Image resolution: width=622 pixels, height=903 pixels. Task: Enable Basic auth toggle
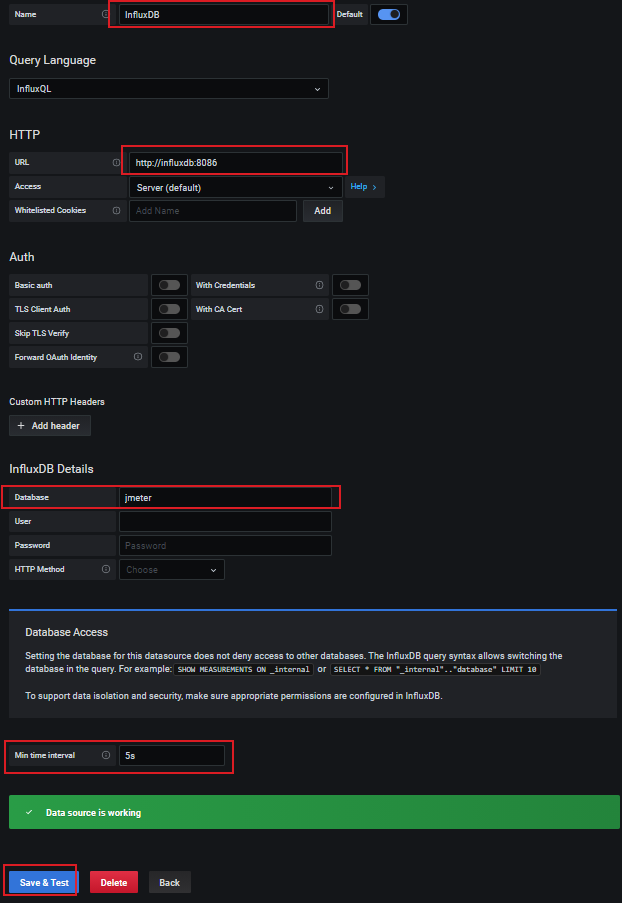pyautogui.click(x=169, y=285)
